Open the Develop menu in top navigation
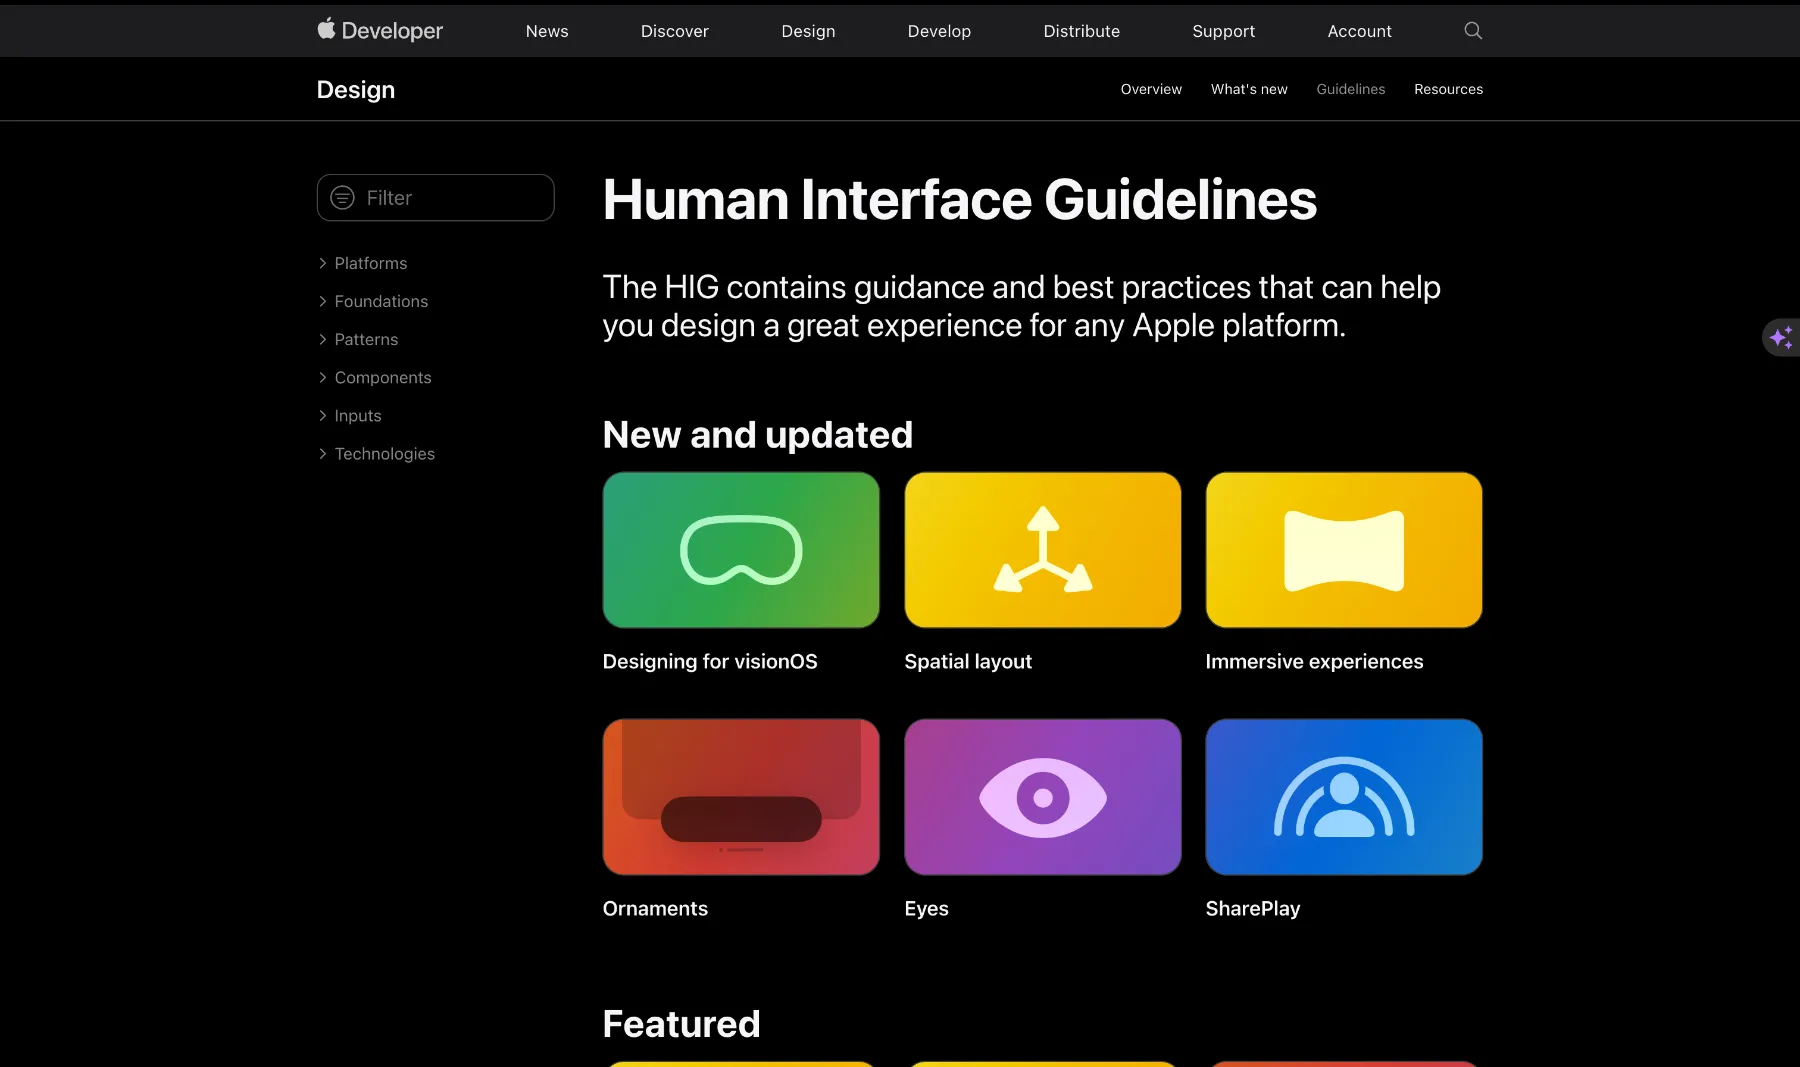The width and height of the screenshot is (1800, 1067). click(939, 31)
